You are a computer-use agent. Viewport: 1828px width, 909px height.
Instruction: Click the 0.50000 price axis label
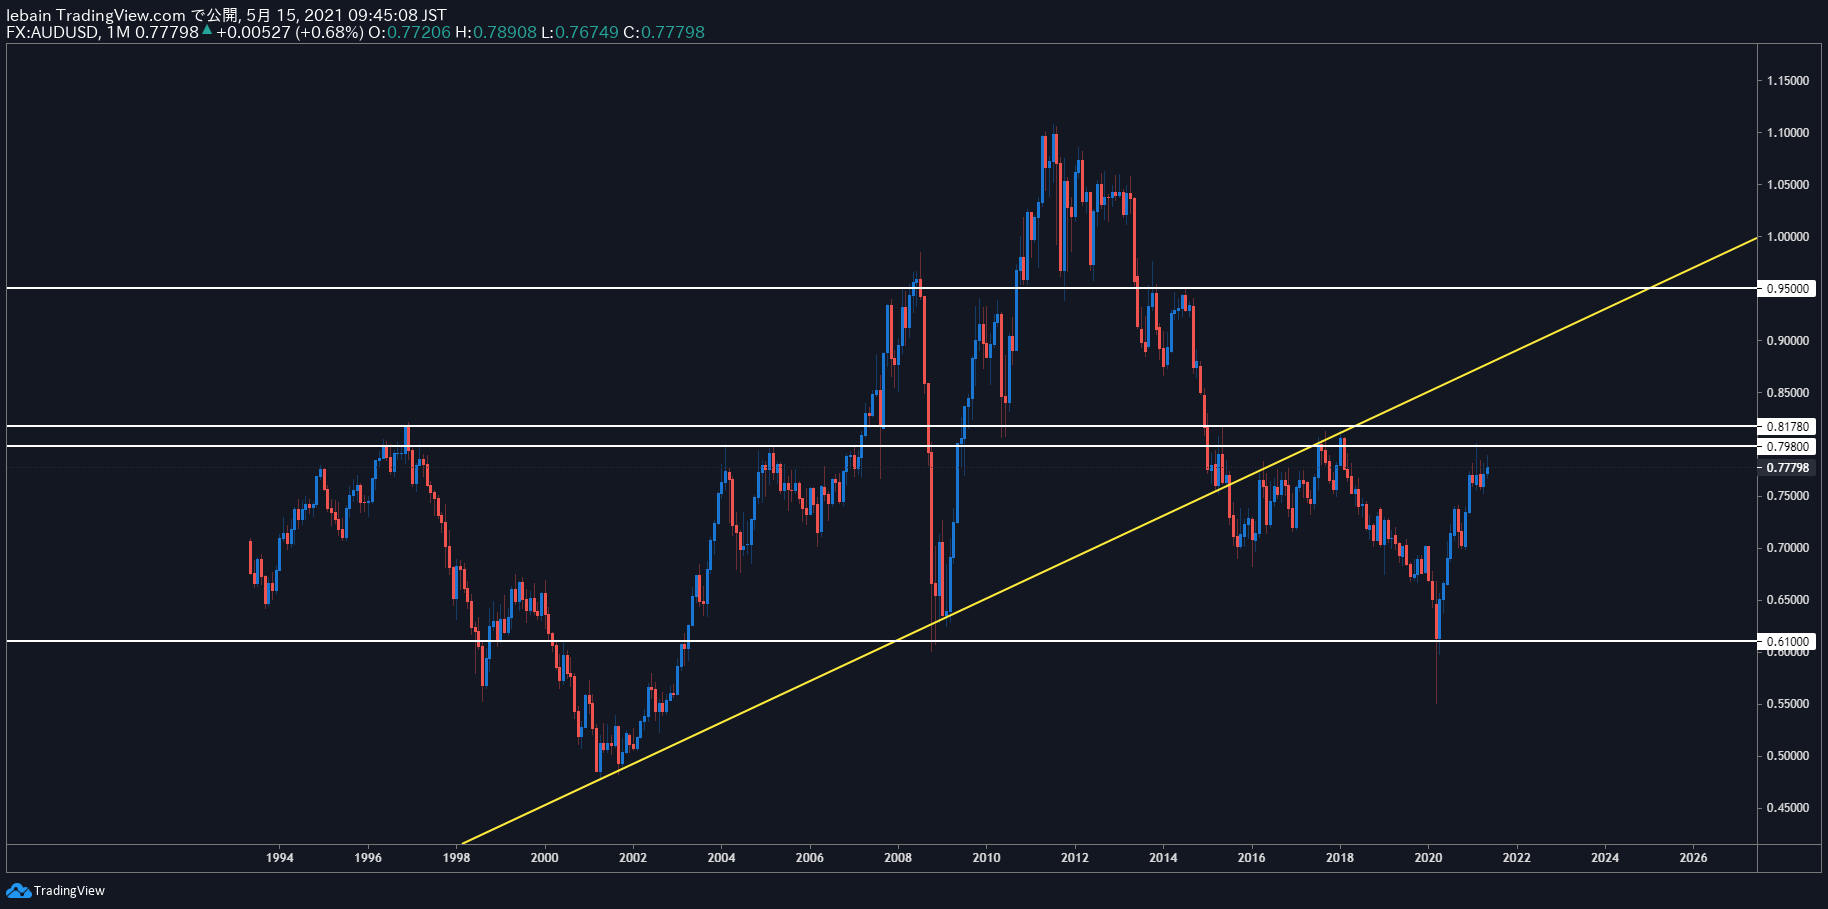pos(1787,756)
